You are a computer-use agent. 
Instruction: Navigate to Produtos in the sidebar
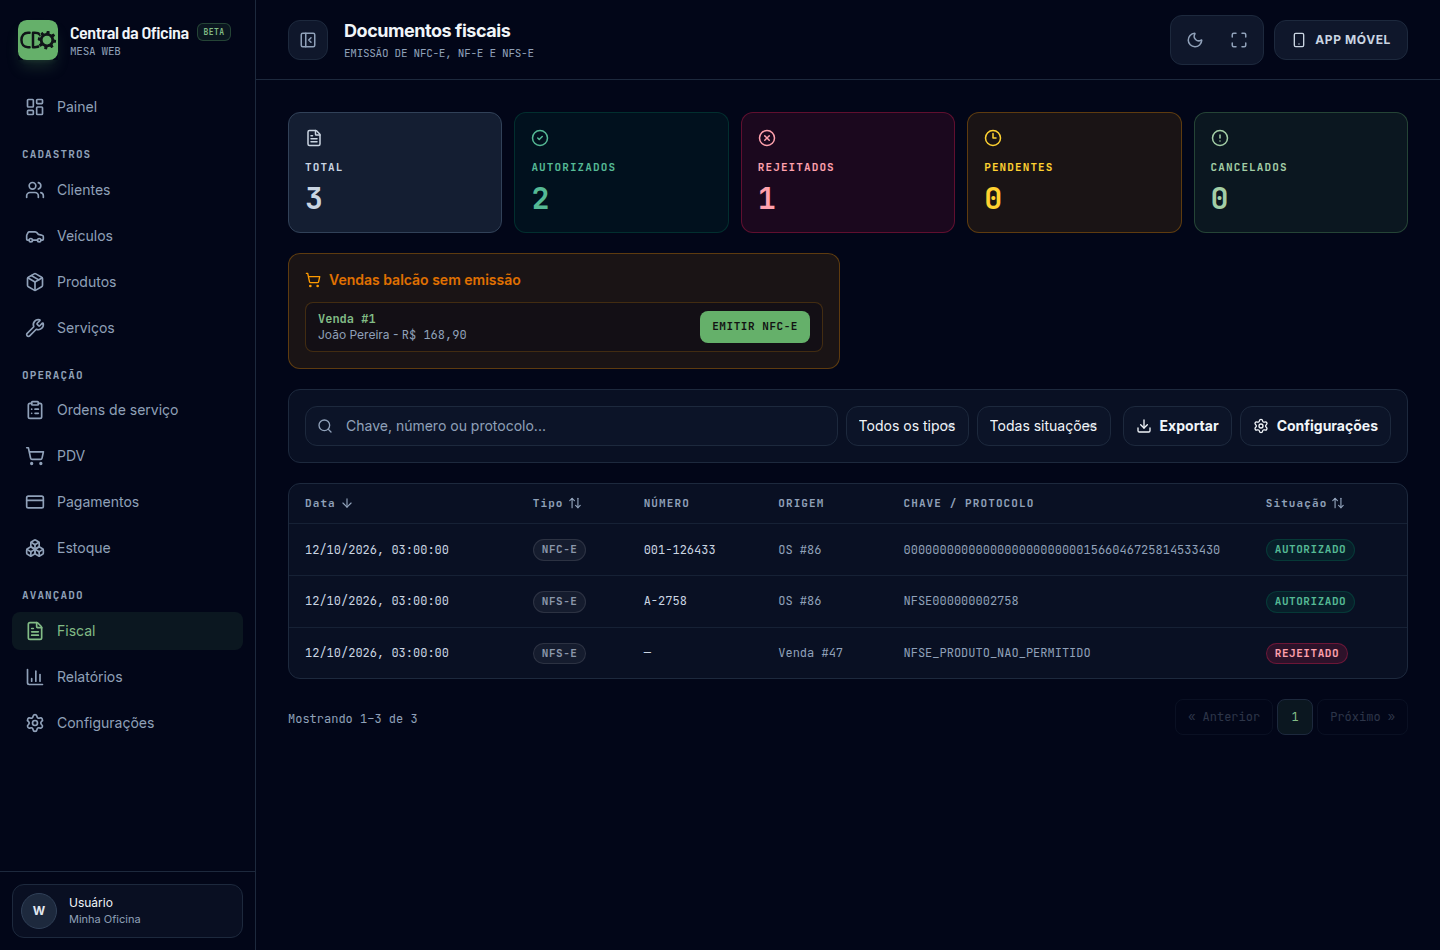[x=127, y=282]
